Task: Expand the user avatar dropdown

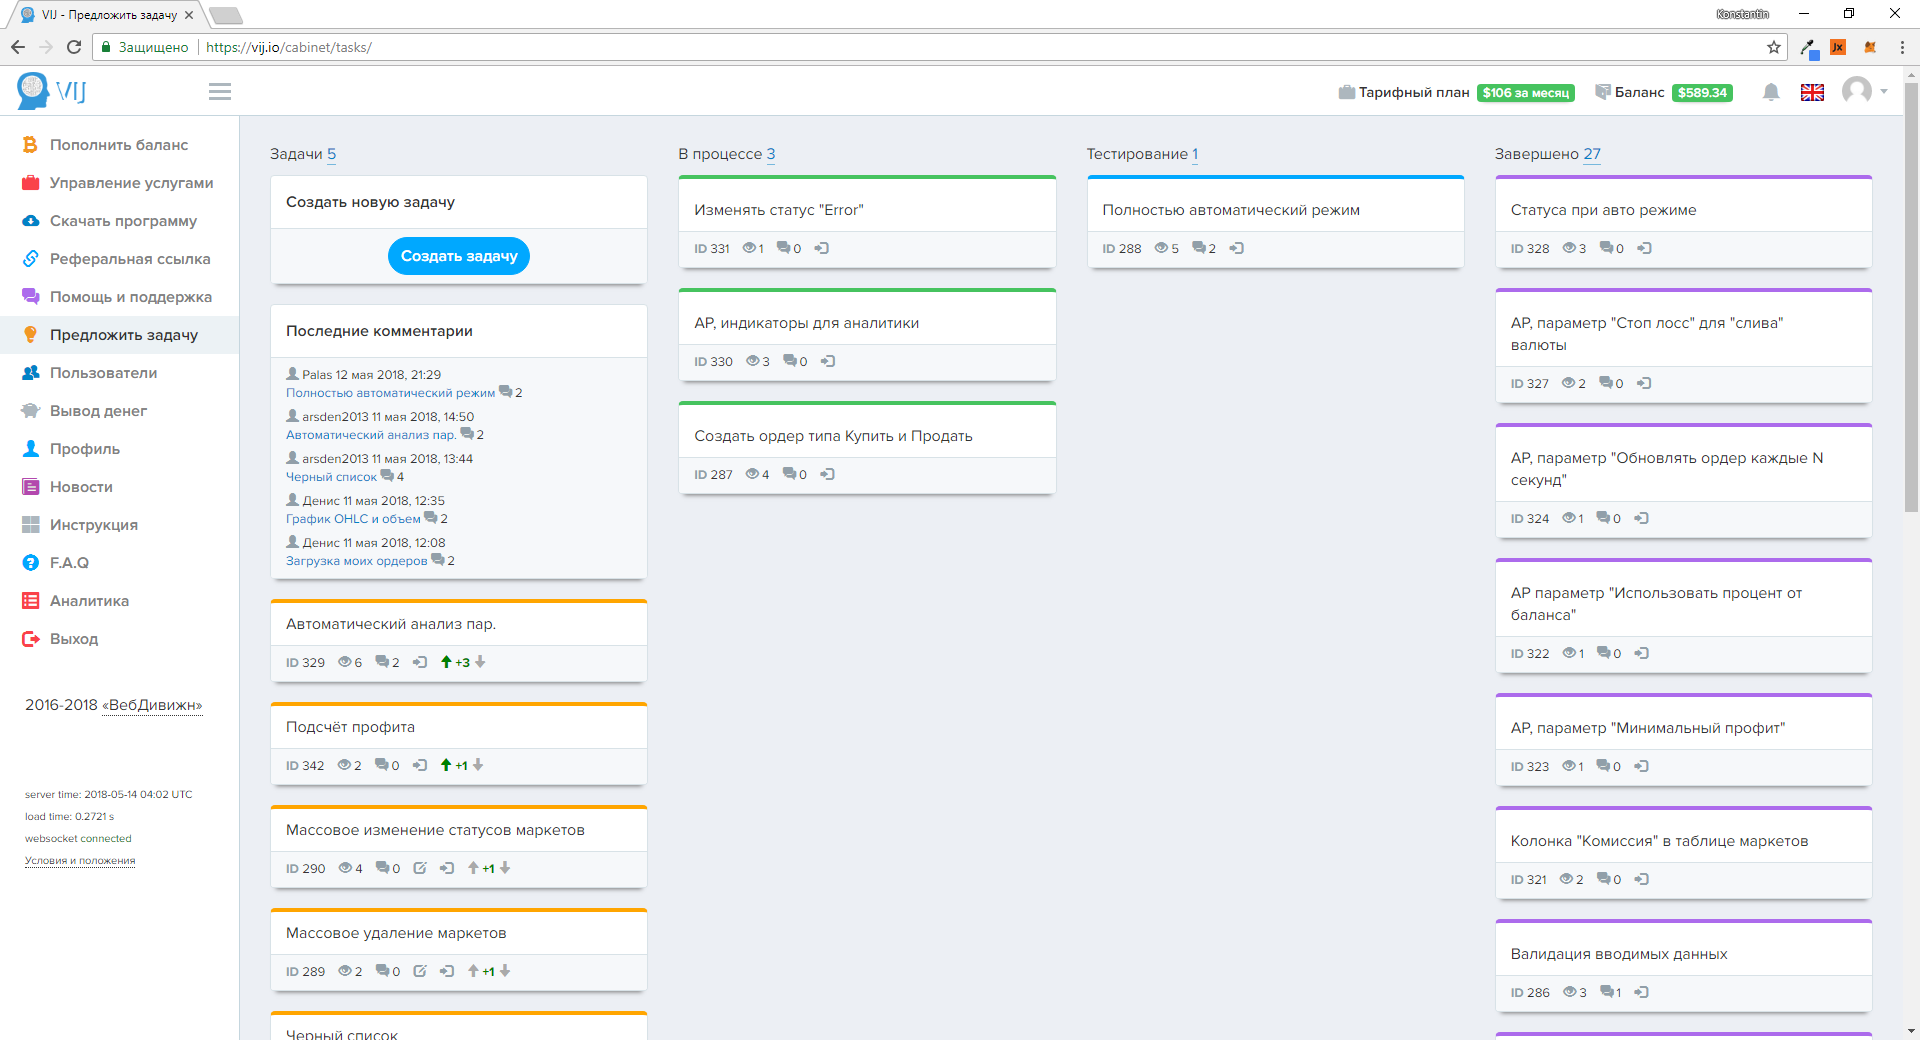Action: click(1865, 92)
